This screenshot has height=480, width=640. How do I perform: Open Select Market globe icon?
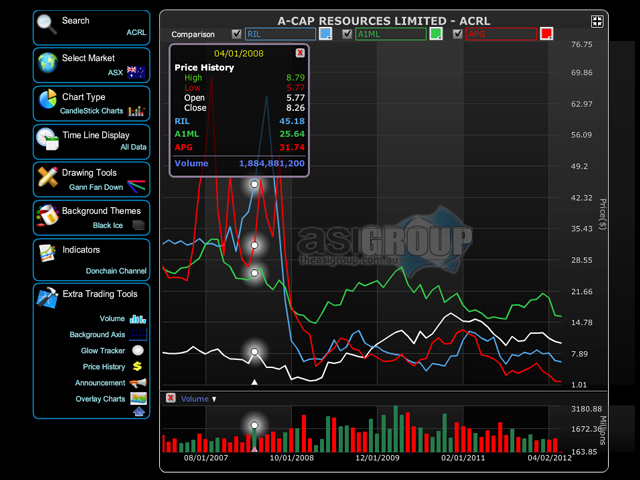click(x=48, y=62)
